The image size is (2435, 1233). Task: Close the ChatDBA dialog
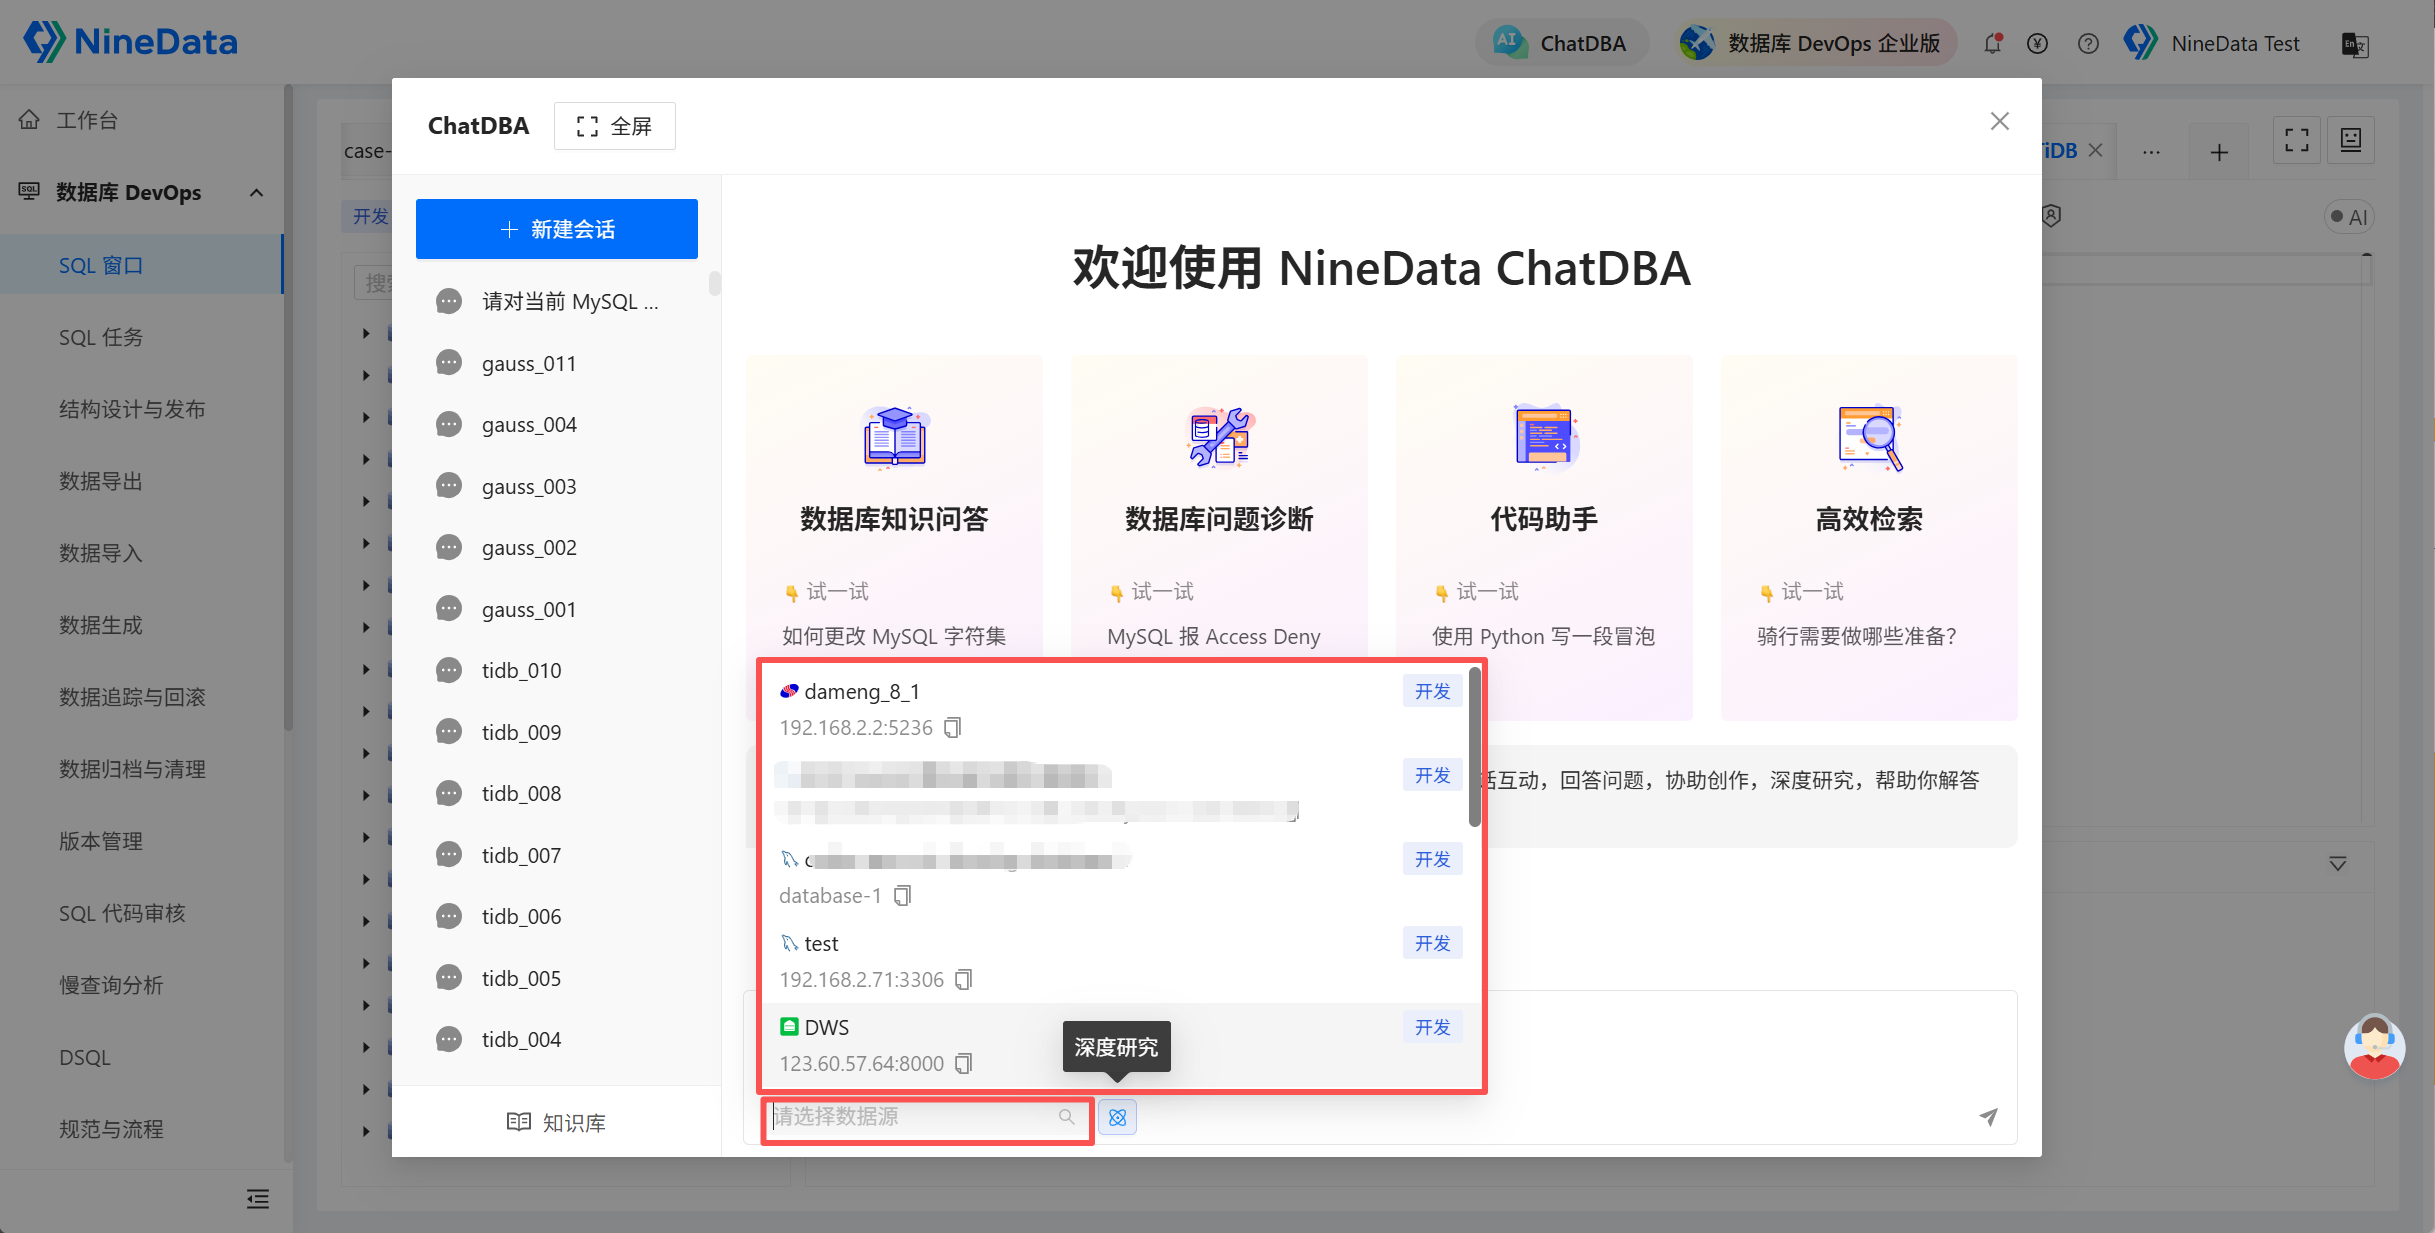click(2000, 121)
